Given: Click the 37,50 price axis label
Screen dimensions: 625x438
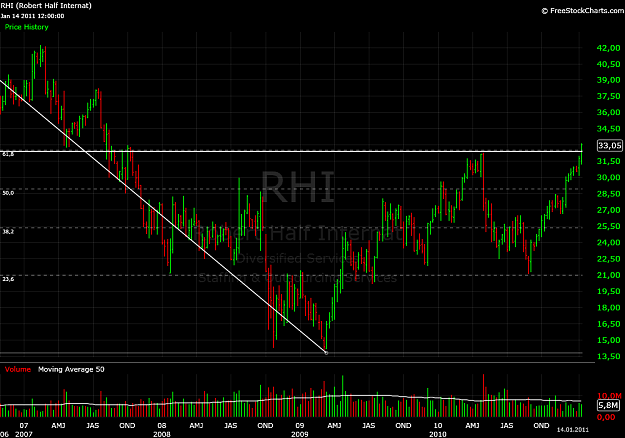Looking at the screenshot, I should [x=608, y=96].
